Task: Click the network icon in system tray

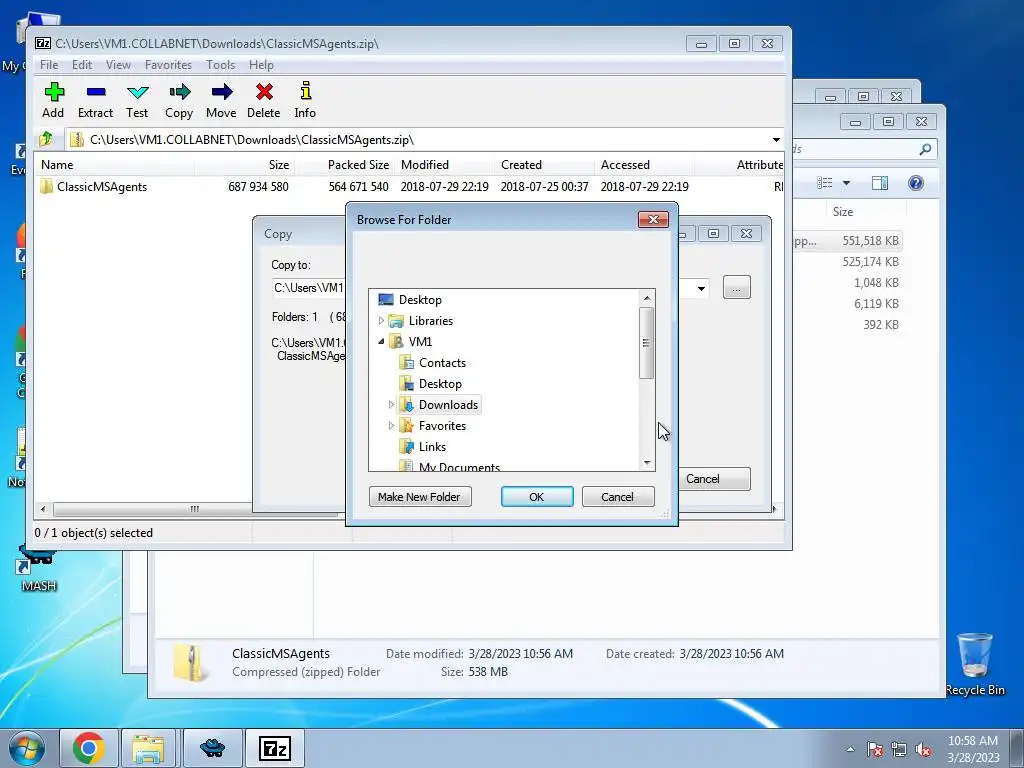Action: [x=899, y=749]
